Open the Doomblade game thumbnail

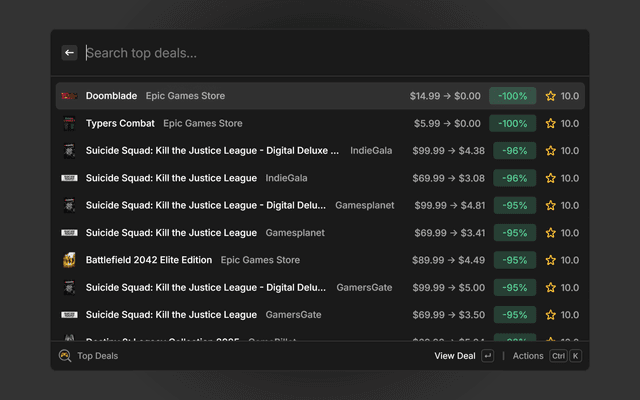69,96
